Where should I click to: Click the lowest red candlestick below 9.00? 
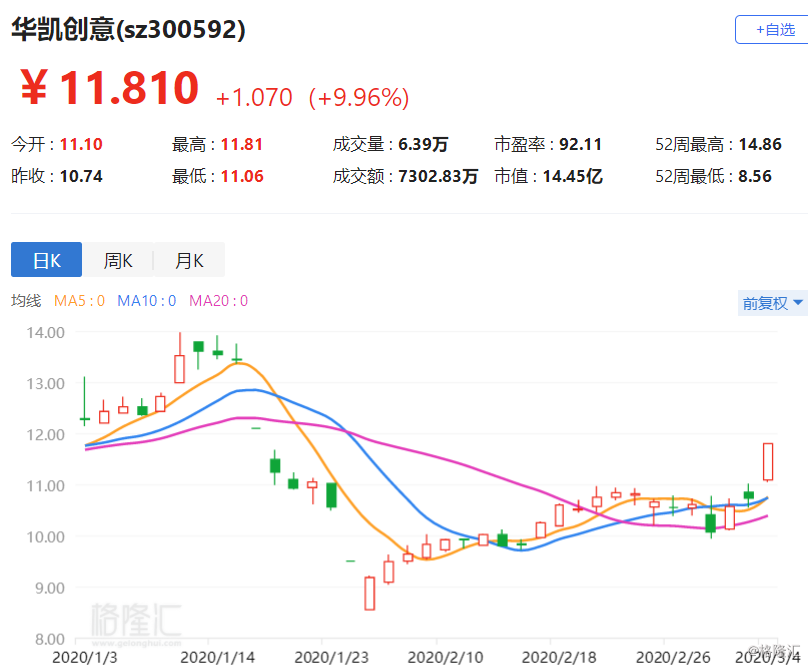pos(369,592)
